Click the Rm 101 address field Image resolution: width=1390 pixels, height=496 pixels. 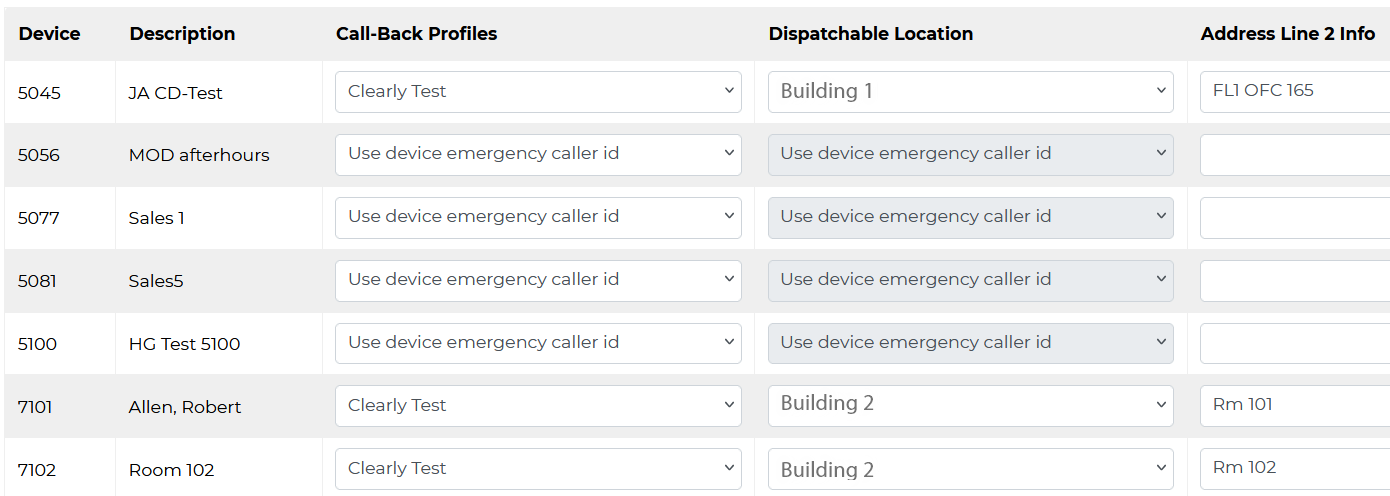click(1294, 406)
